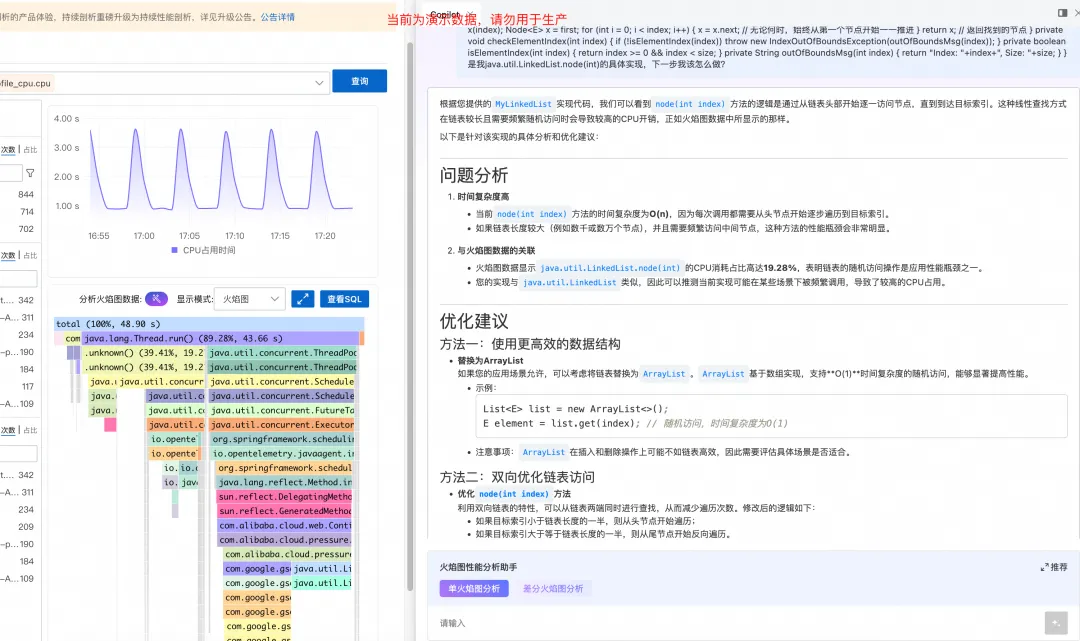Click the orange java.util.concurrent.Executor flame bar
This screenshot has height=641, width=1080.
click(x=282, y=425)
